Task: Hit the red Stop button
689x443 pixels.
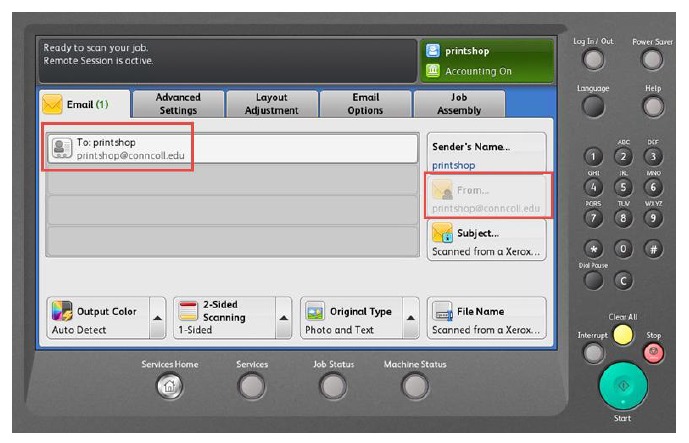Action: tap(653, 352)
